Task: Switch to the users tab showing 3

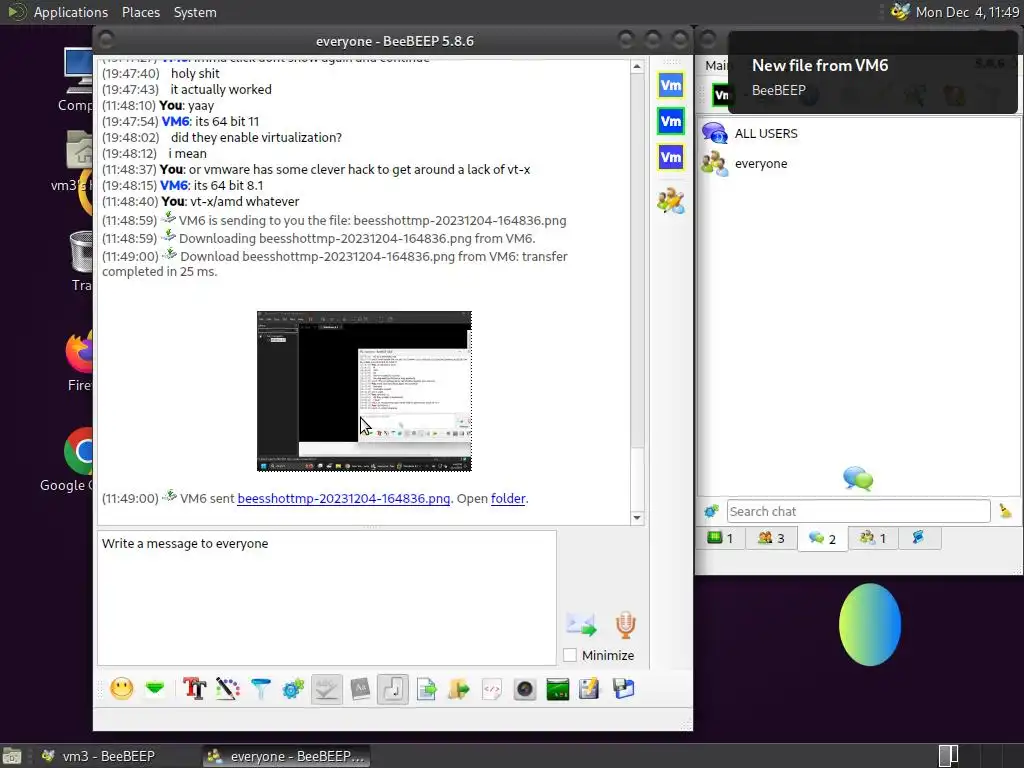Action: [771, 538]
